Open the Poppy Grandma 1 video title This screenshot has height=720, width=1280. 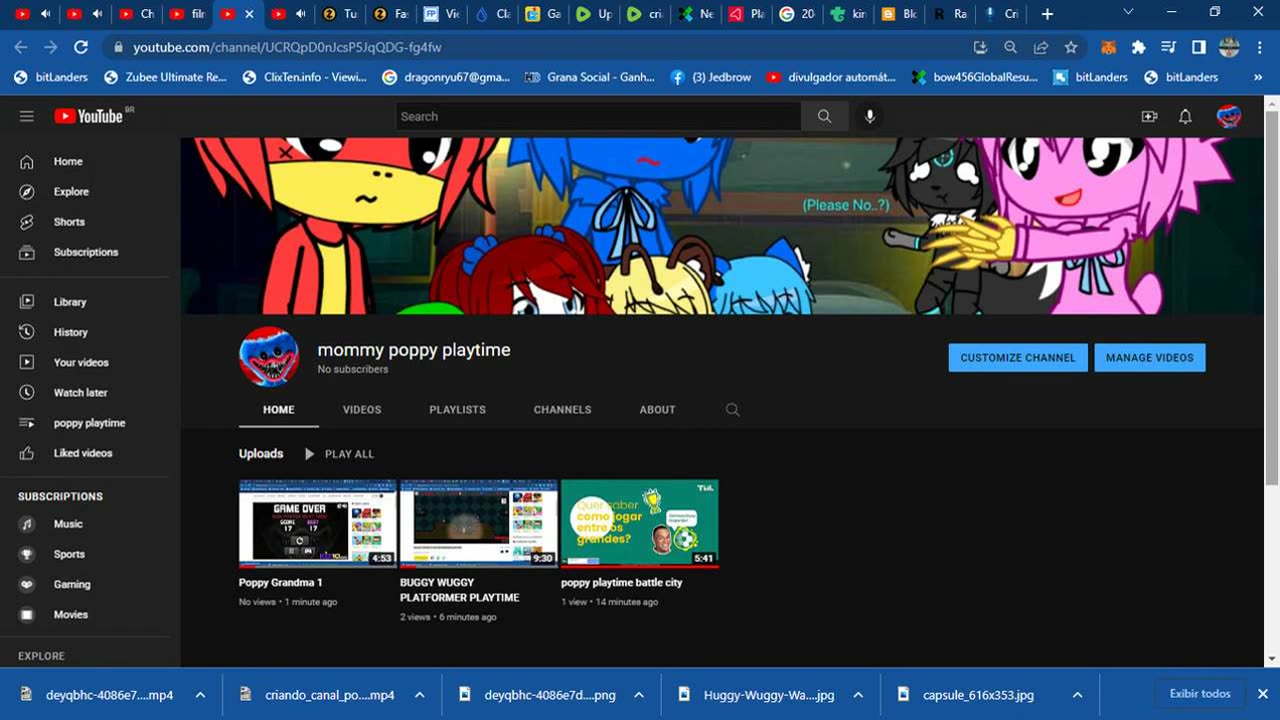click(281, 583)
